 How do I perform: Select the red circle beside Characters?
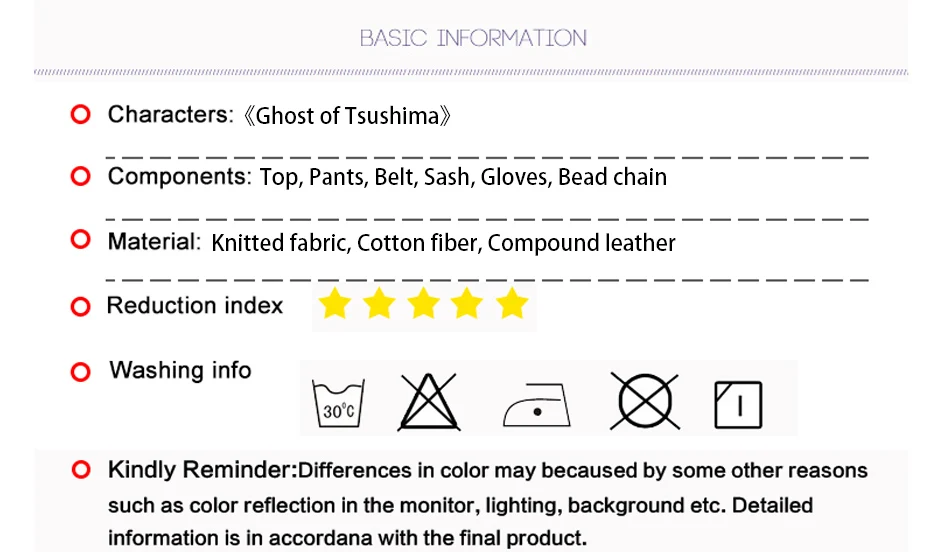[81, 115]
